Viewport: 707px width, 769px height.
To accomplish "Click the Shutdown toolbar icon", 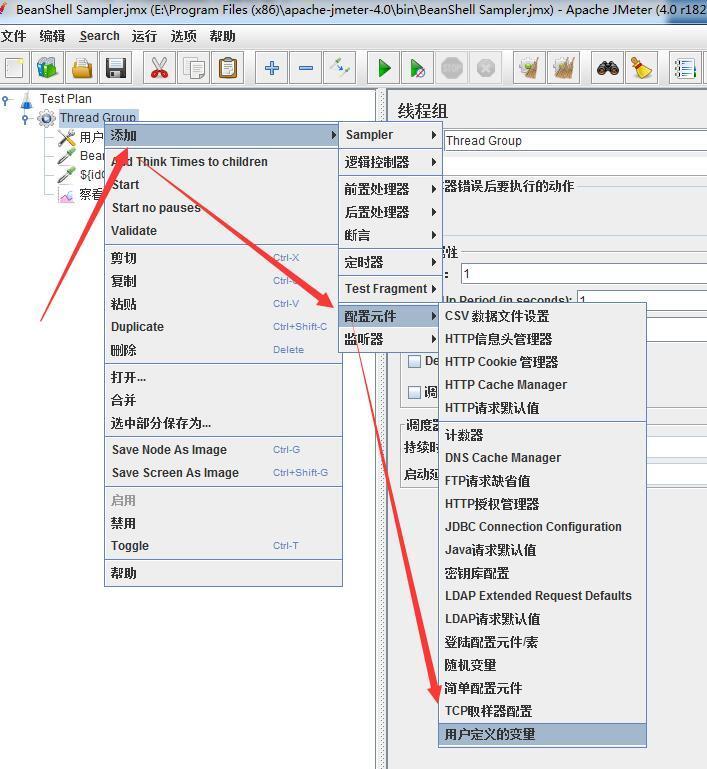I will pyautogui.click(x=485, y=68).
